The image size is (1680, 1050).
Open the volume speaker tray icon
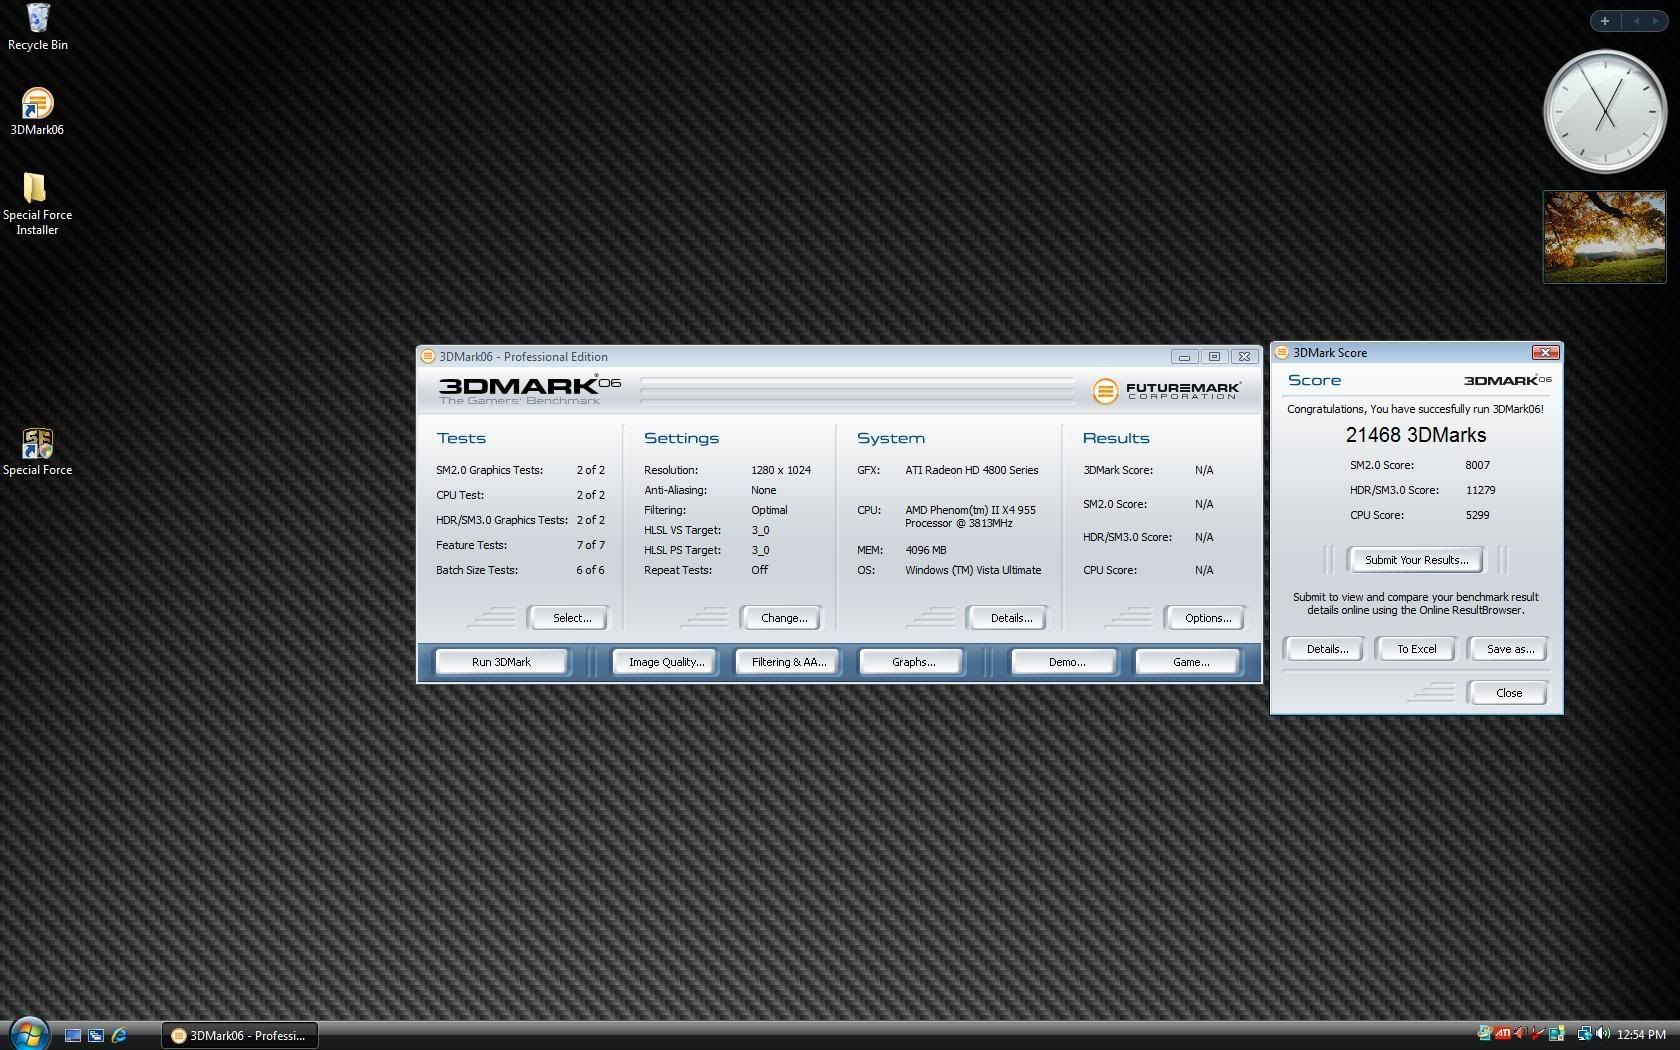(1603, 1034)
